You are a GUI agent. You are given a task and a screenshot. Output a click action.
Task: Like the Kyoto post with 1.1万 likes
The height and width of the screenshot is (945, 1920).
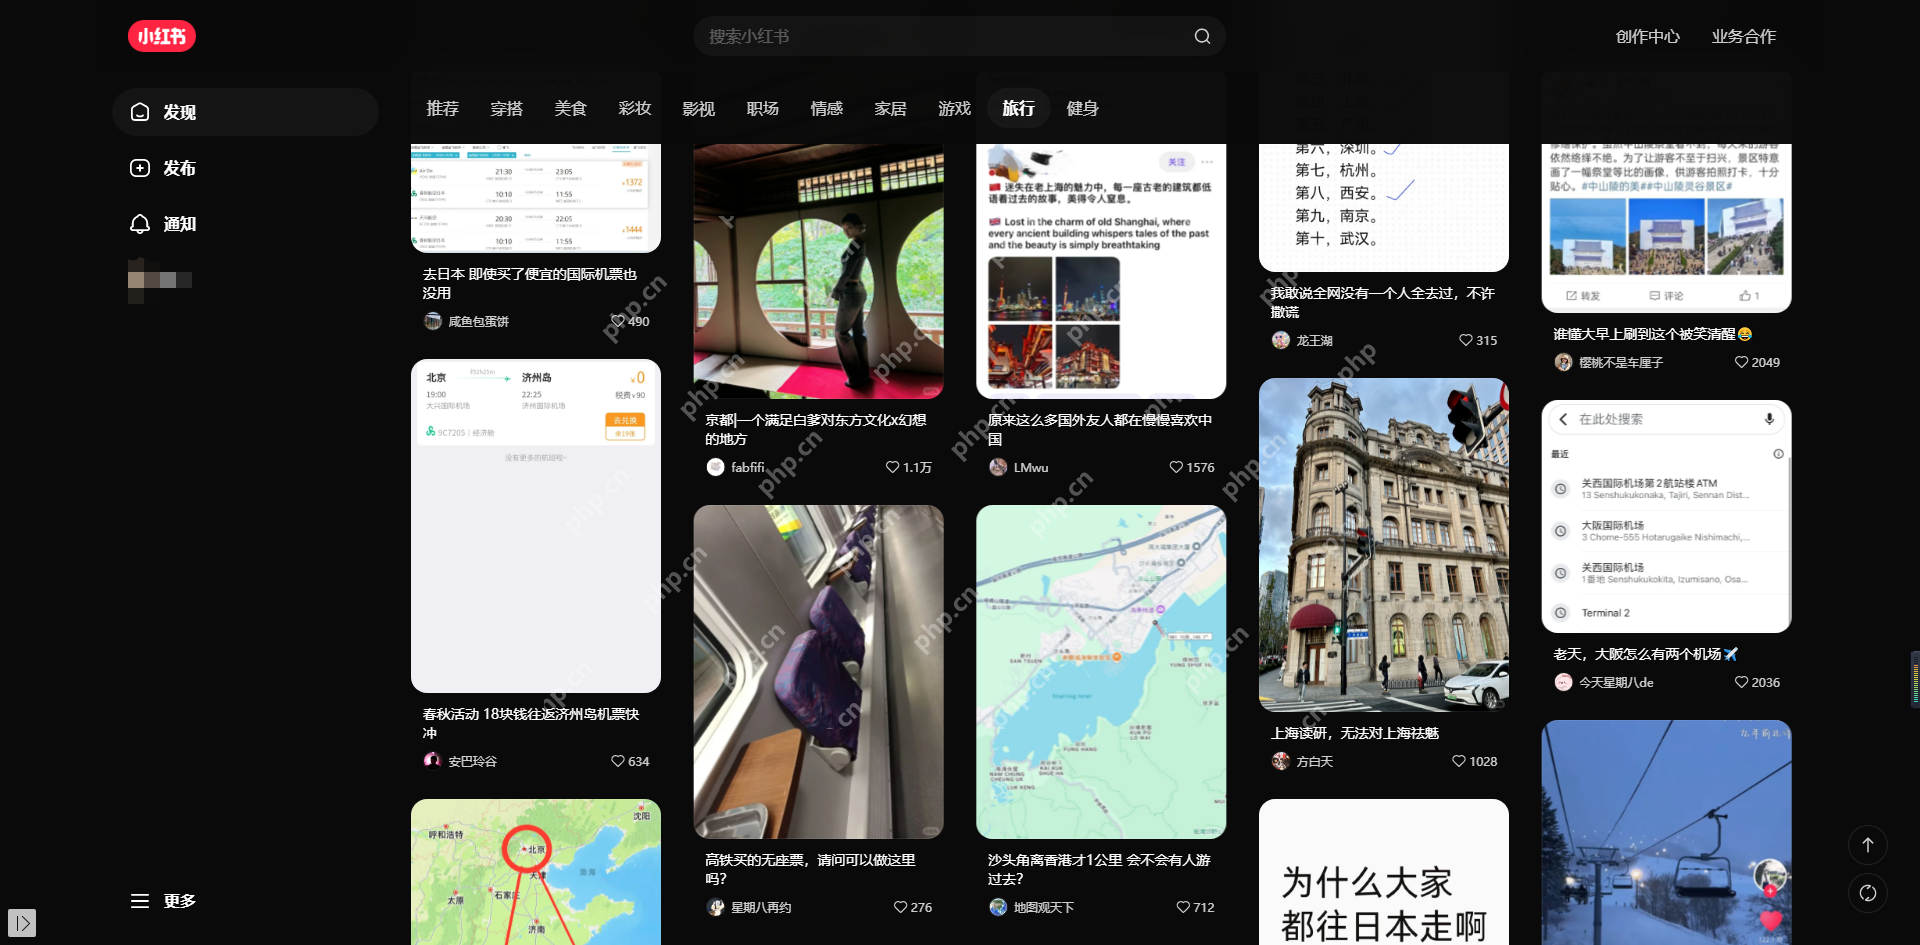coord(893,467)
